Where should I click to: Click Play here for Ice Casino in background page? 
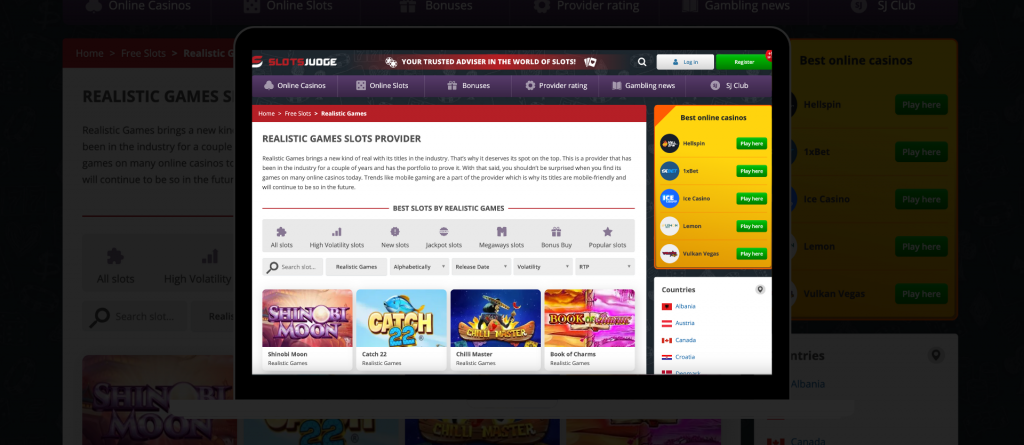[921, 199]
